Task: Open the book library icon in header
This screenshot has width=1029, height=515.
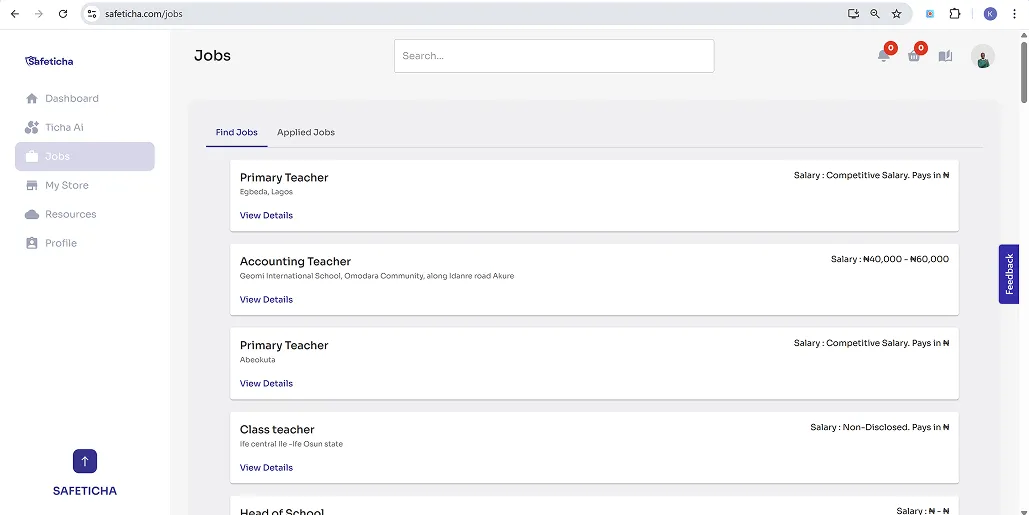Action: (x=945, y=56)
